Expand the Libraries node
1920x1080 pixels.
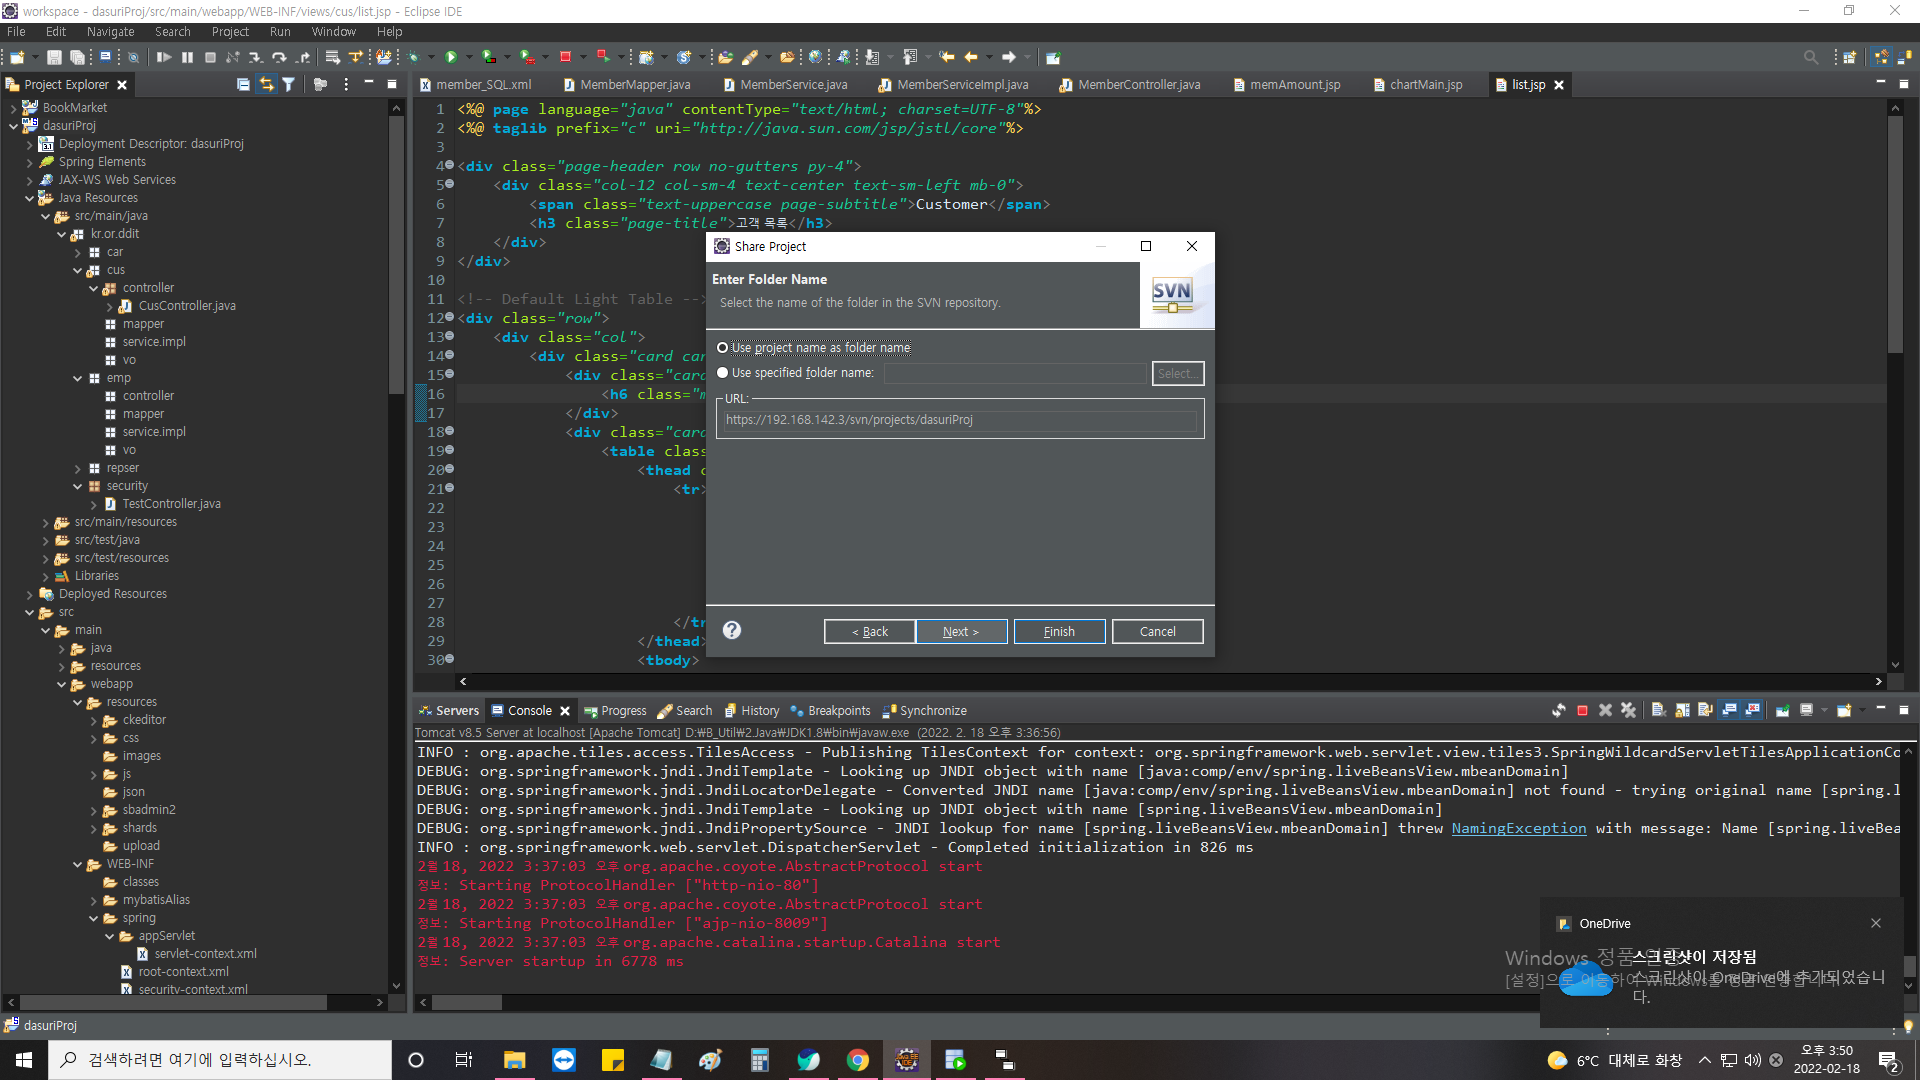tap(46, 576)
